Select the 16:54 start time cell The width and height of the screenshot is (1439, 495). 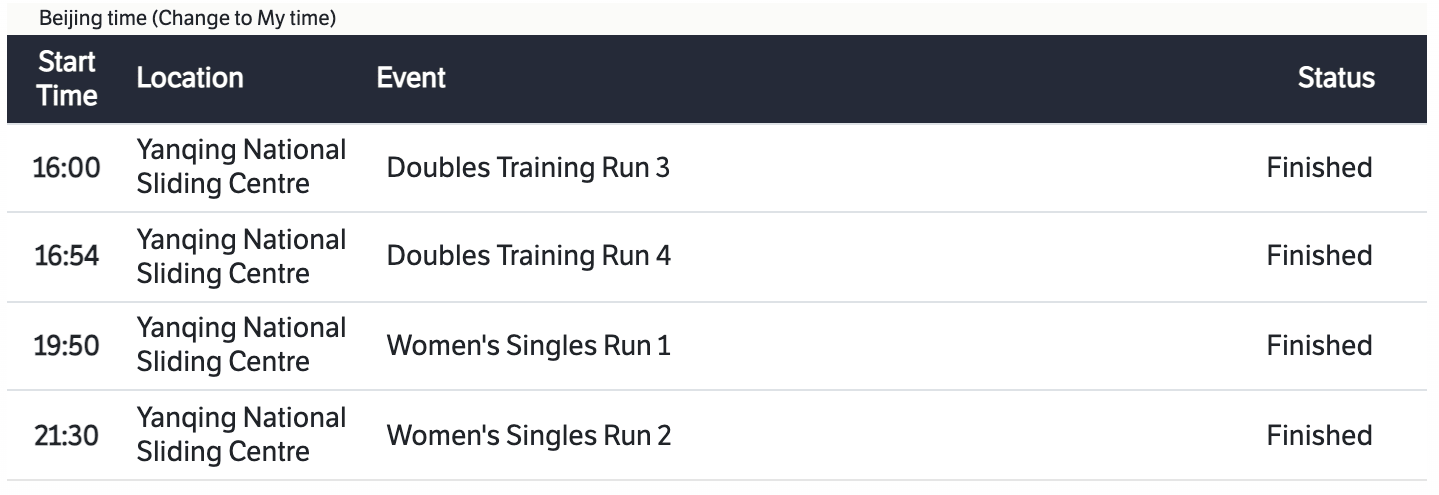pyautogui.click(x=68, y=256)
